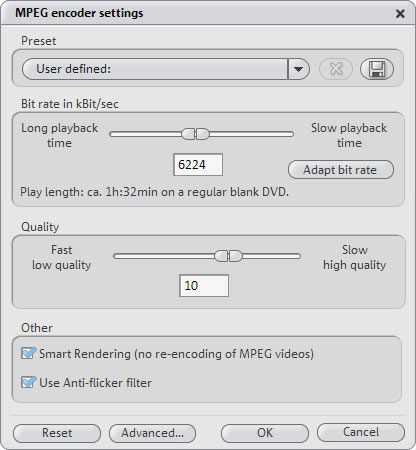Select the "User defined:" preset combo box
Screen dimensions: 416x450
[x=166, y=69]
